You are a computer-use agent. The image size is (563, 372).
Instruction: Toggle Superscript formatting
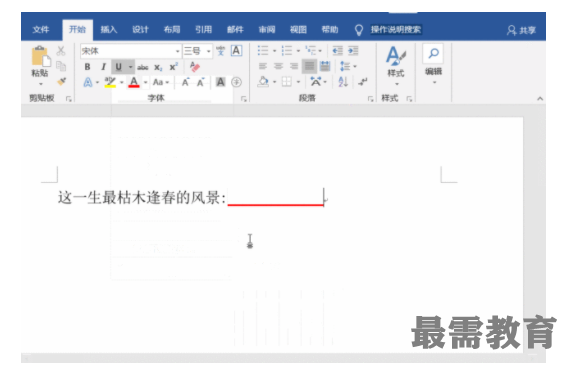point(173,67)
